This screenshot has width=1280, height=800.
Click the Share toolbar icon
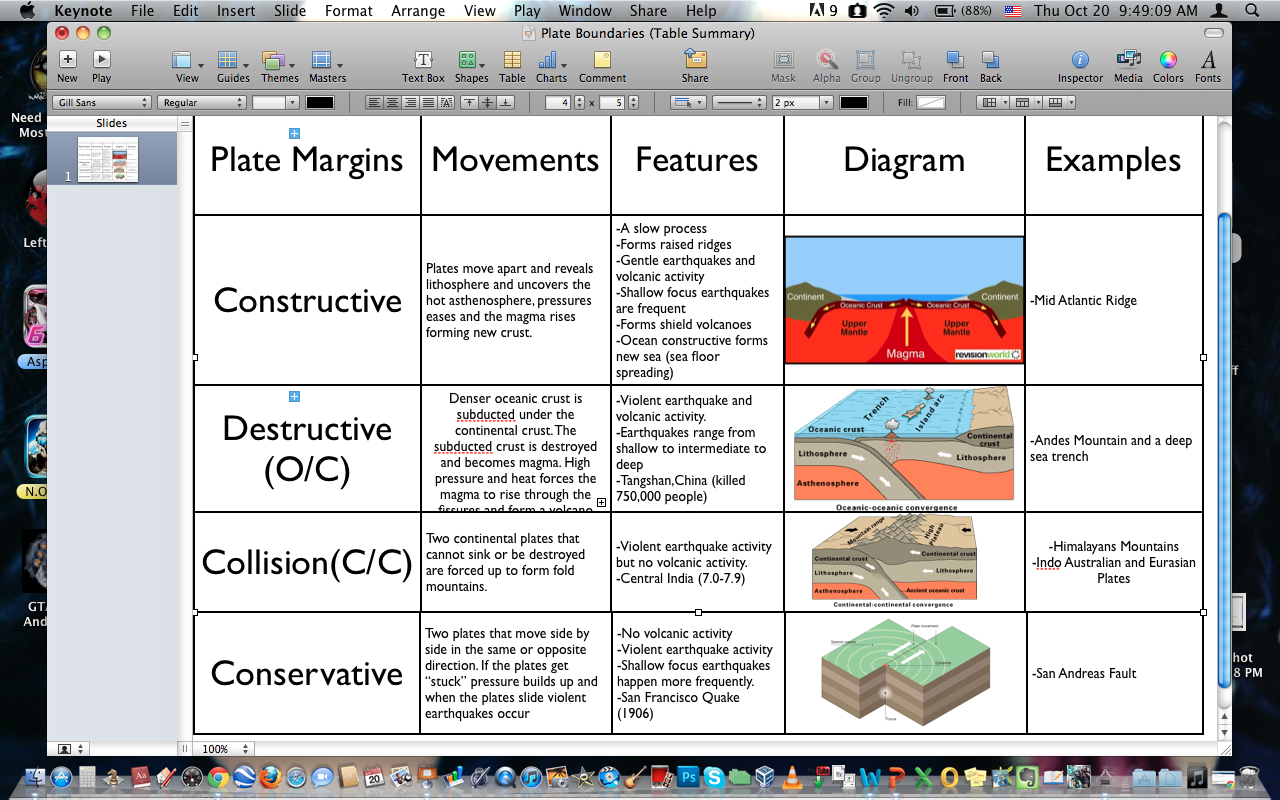click(x=695, y=66)
